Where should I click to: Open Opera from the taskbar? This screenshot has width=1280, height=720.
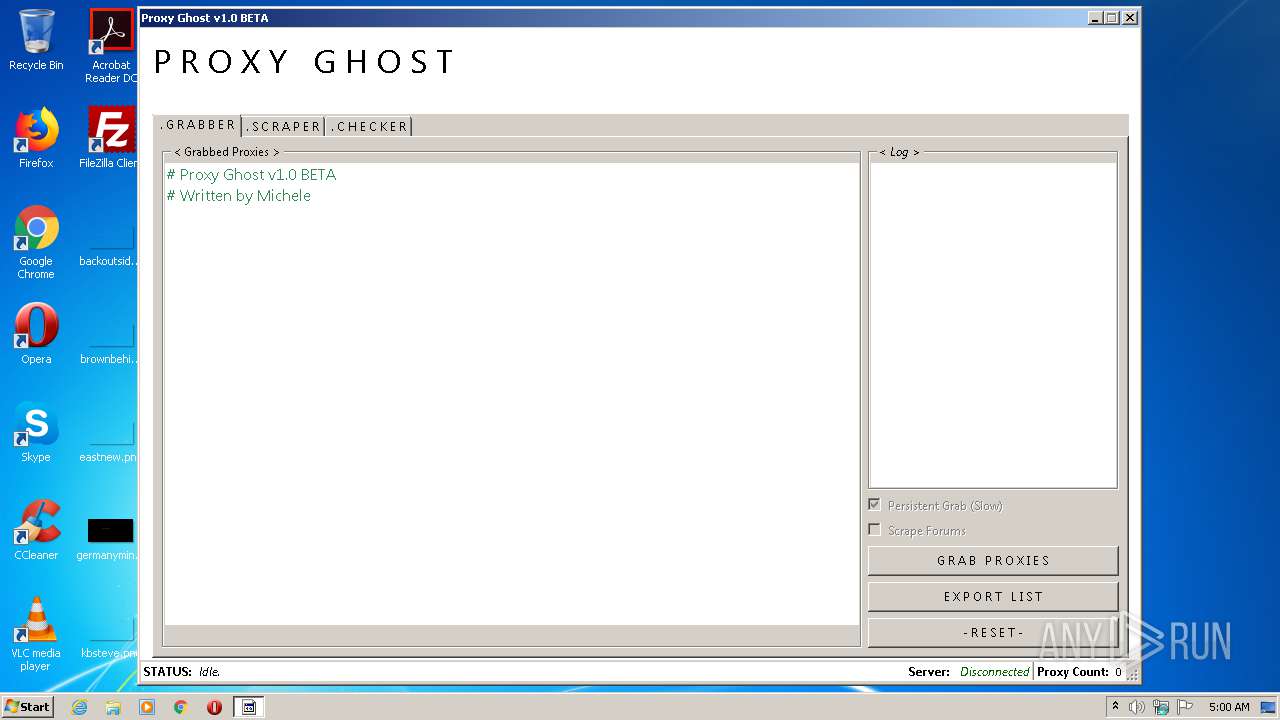214,707
